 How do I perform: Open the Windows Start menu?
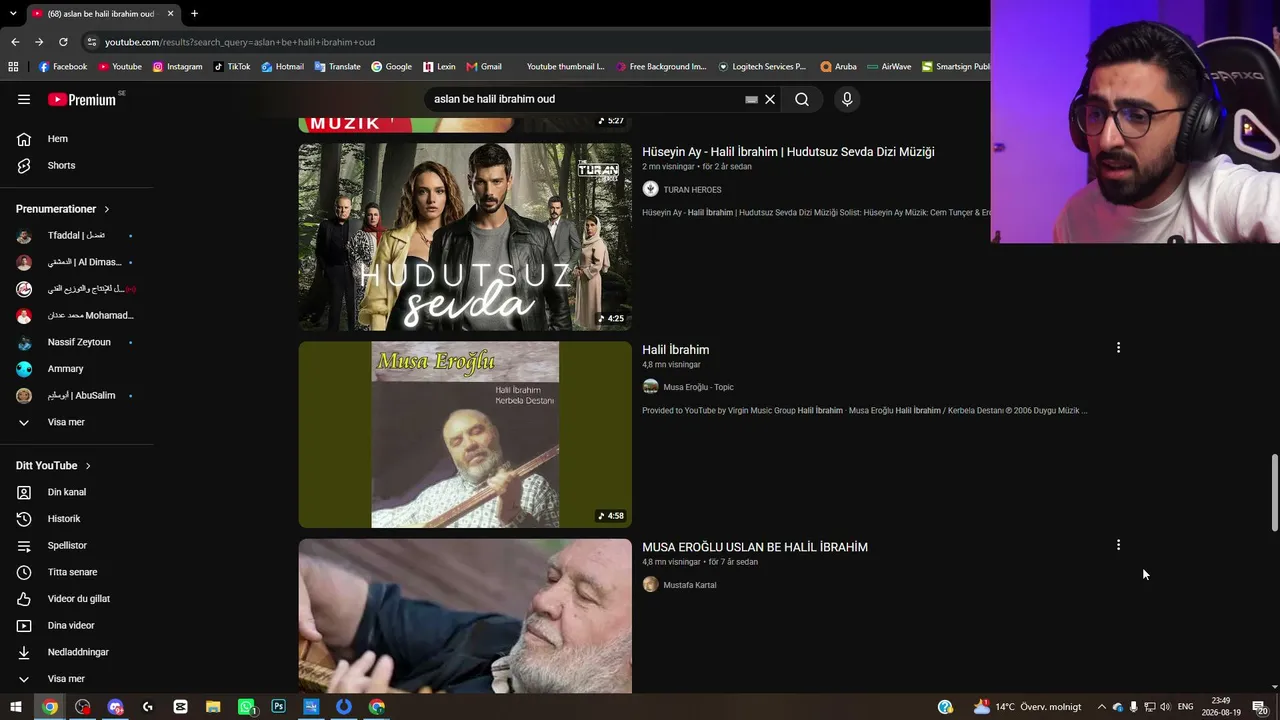click(x=15, y=707)
